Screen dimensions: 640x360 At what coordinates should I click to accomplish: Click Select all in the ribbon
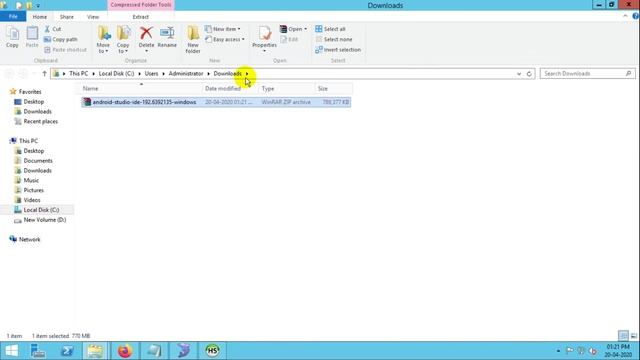330,29
